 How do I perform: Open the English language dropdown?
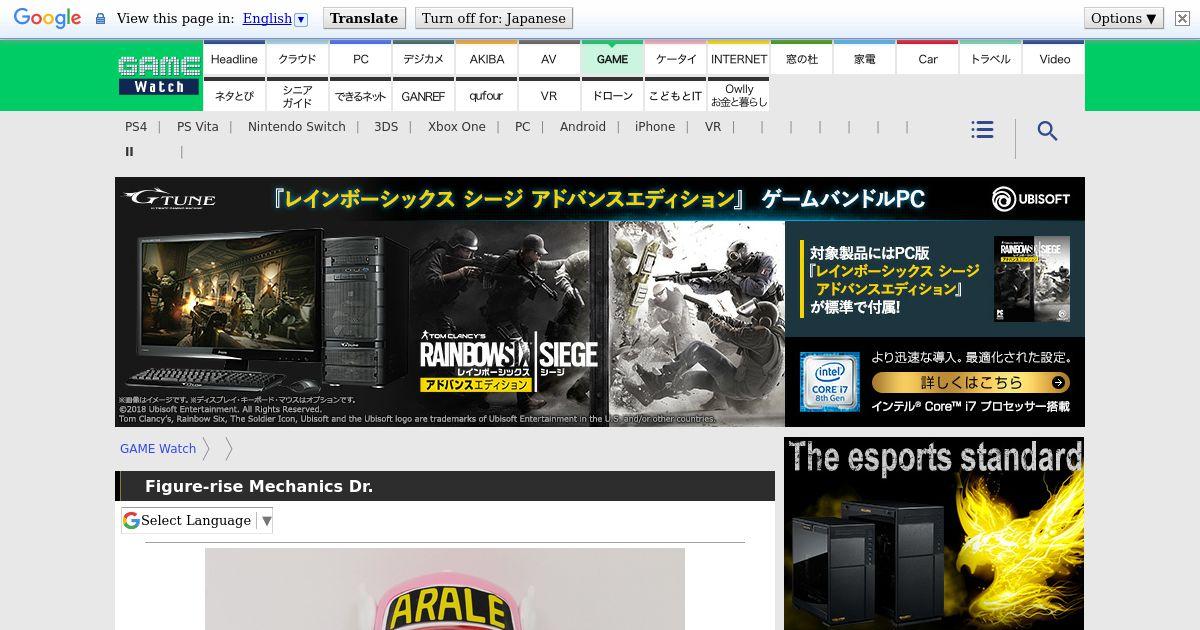[275, 18]
